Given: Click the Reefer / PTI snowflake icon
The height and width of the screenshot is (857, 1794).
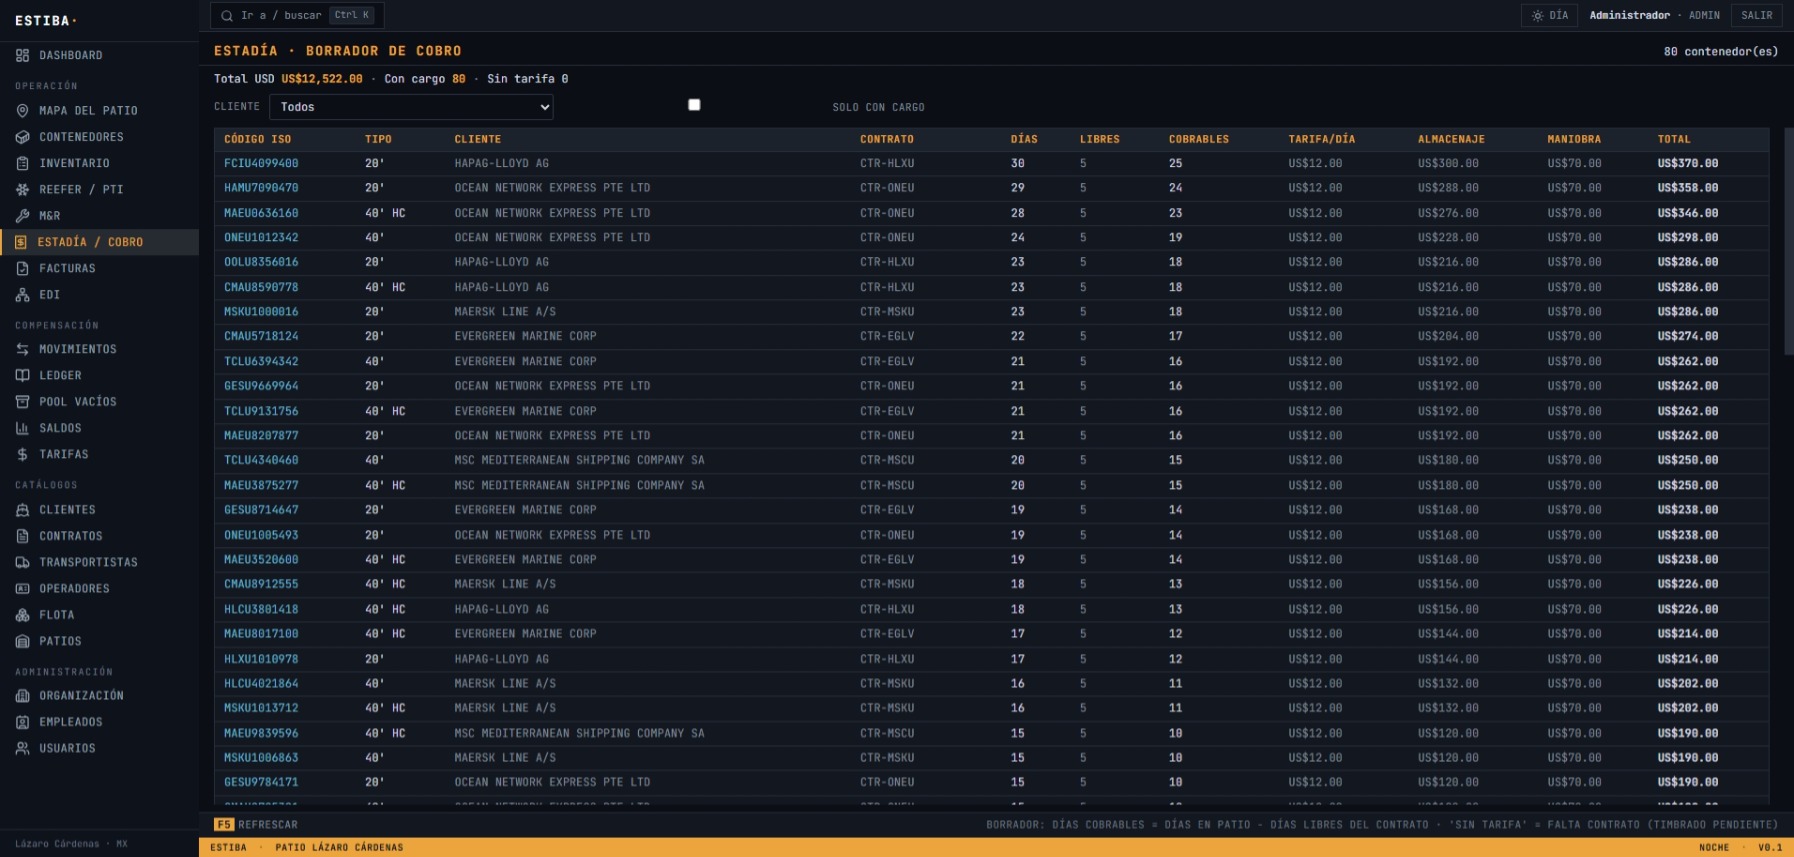Looking at the screenshot, I should click(x=22, y=189).
